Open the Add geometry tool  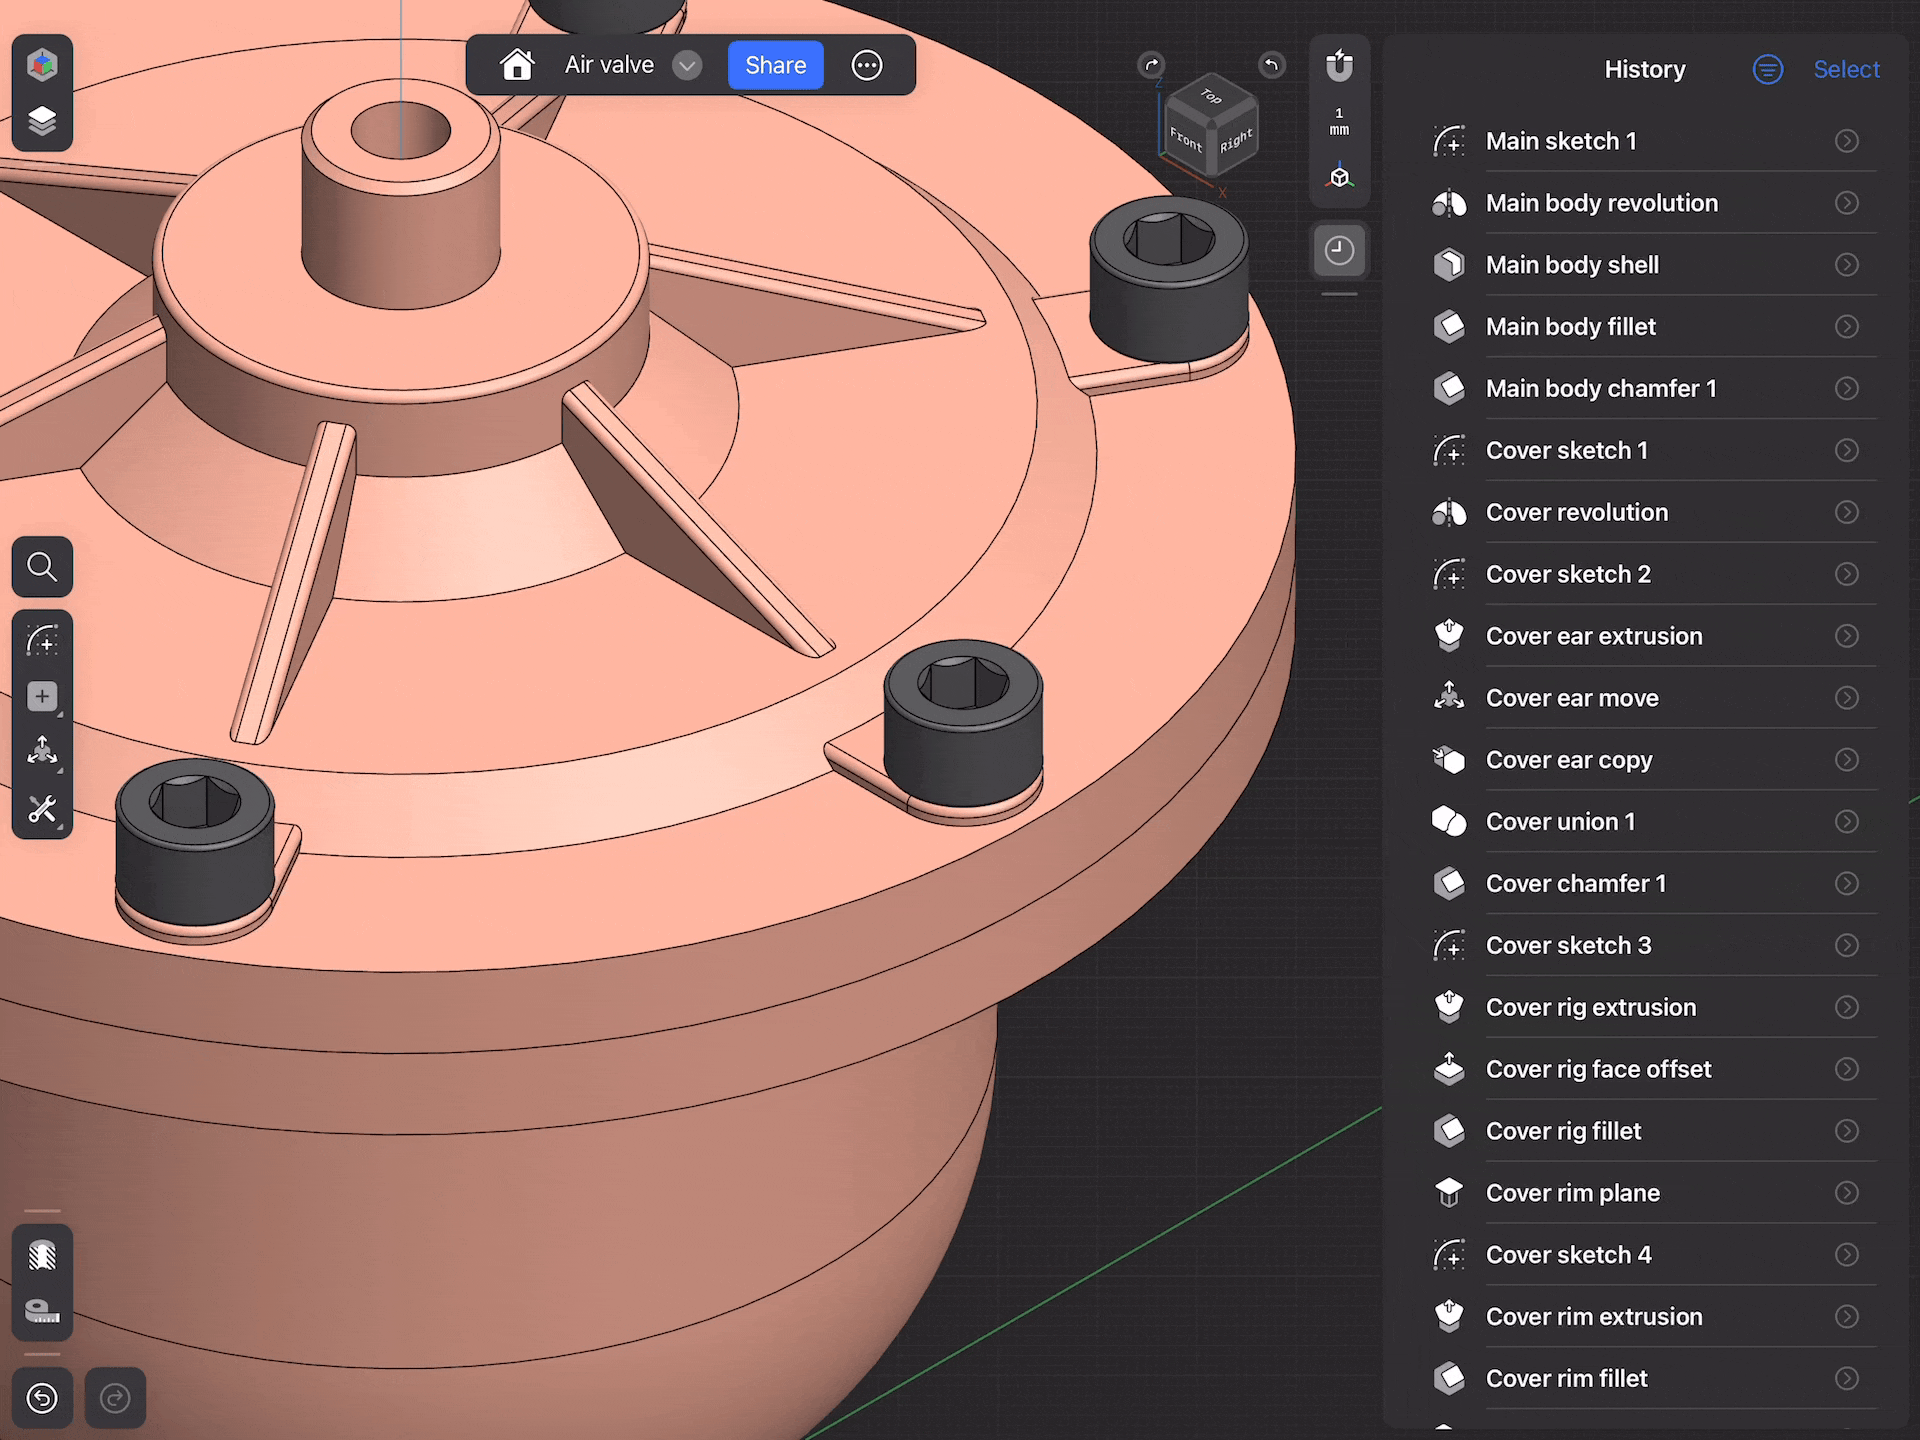pyautogui.click(x=42, y=697)
